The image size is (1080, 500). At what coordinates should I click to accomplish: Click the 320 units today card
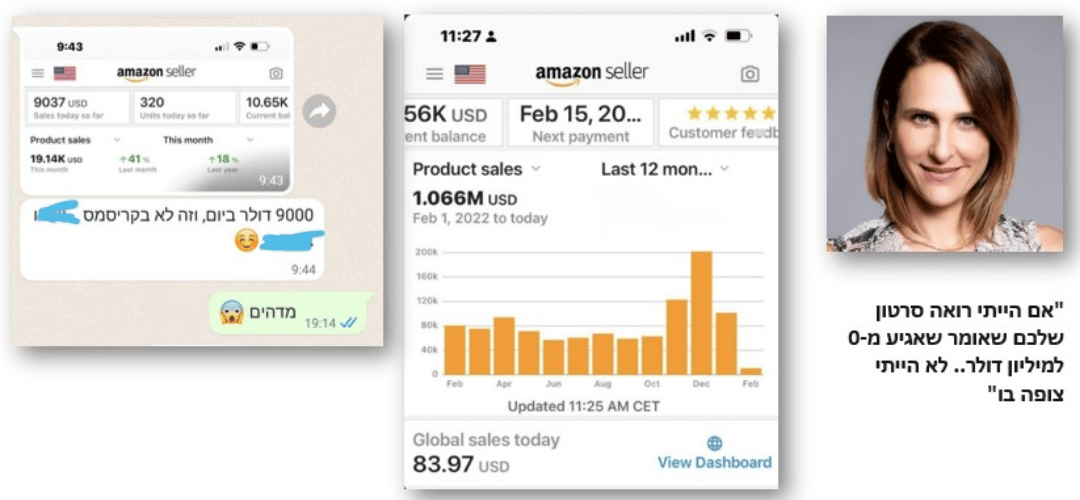coord(184,108)
